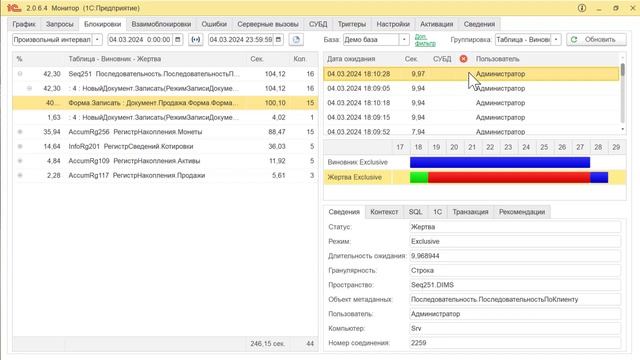Open the Триггеры tab
Image resolution: width=640 pixels, height=360 pixels.
pyautogui.click(x=352, y=24)
